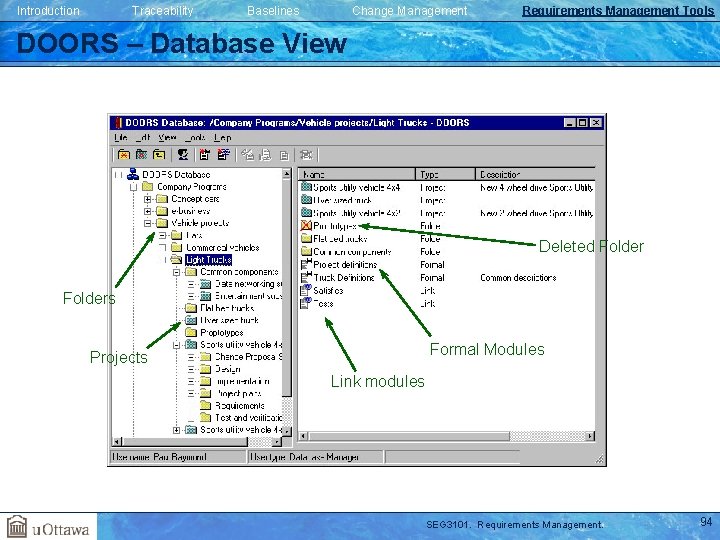Click the Flat bed trucks folder icon in list
The image size is (720, 540).
pyautogui.click(x=306, y=238)
